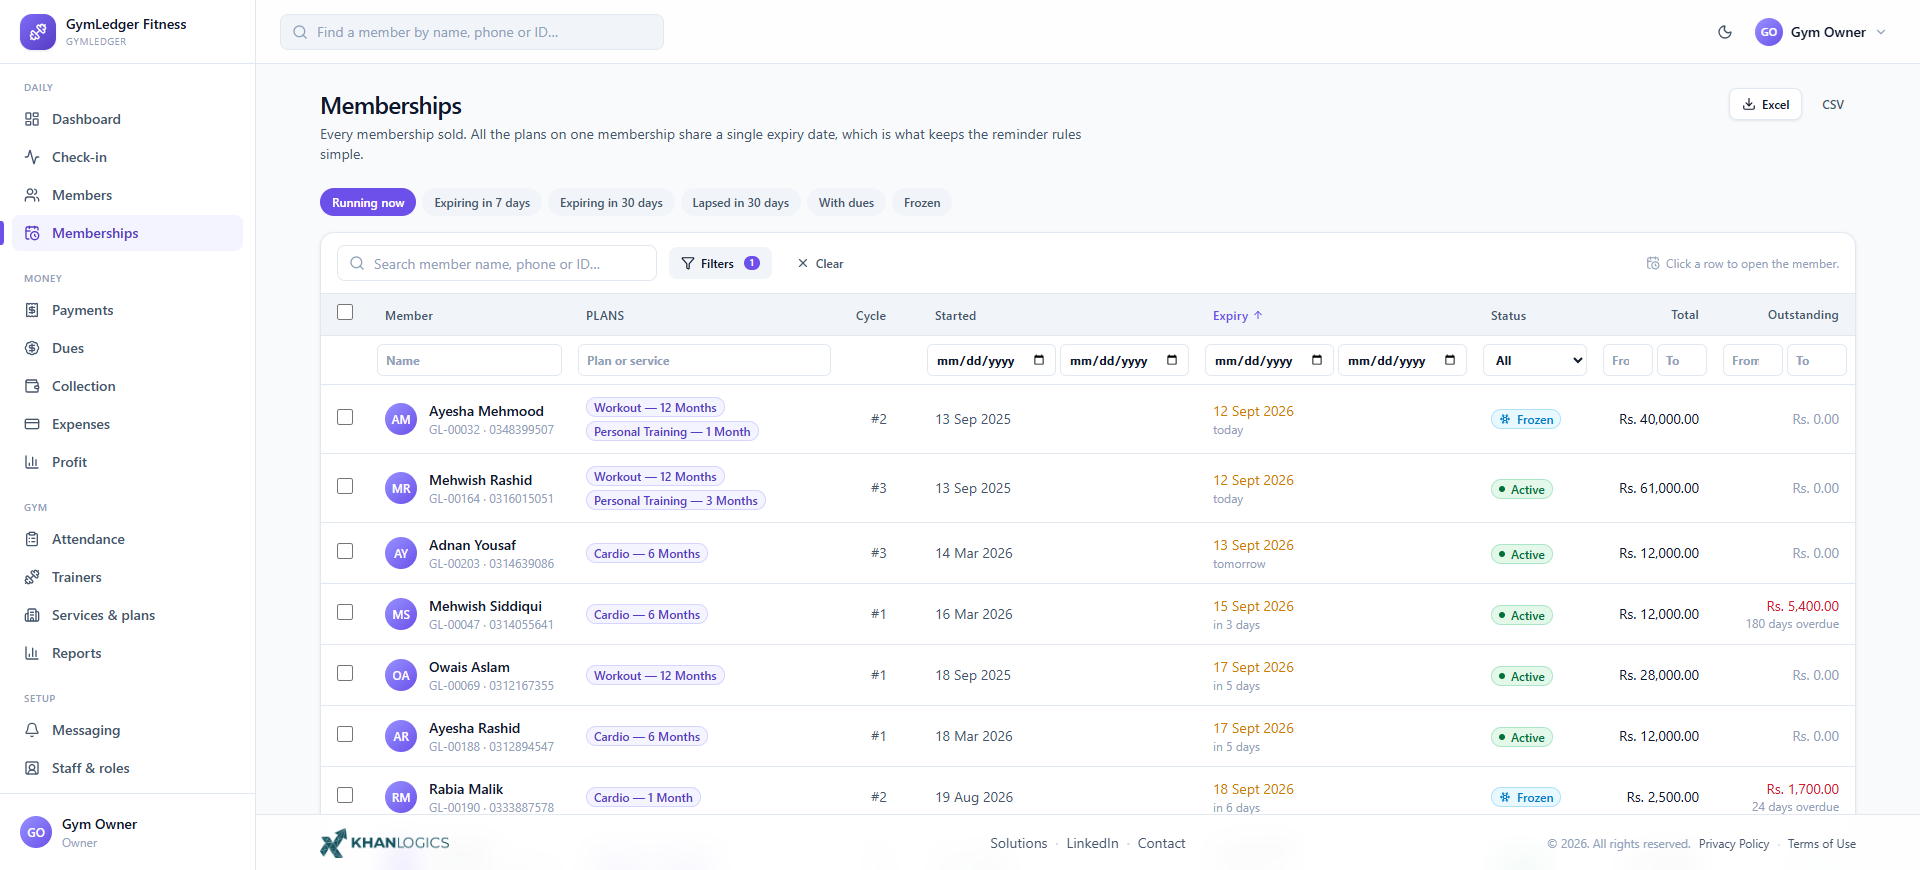Export memberships to Excel
Image resolution: width=1920 pixels, height=870 pixels.
[1766, 104]
